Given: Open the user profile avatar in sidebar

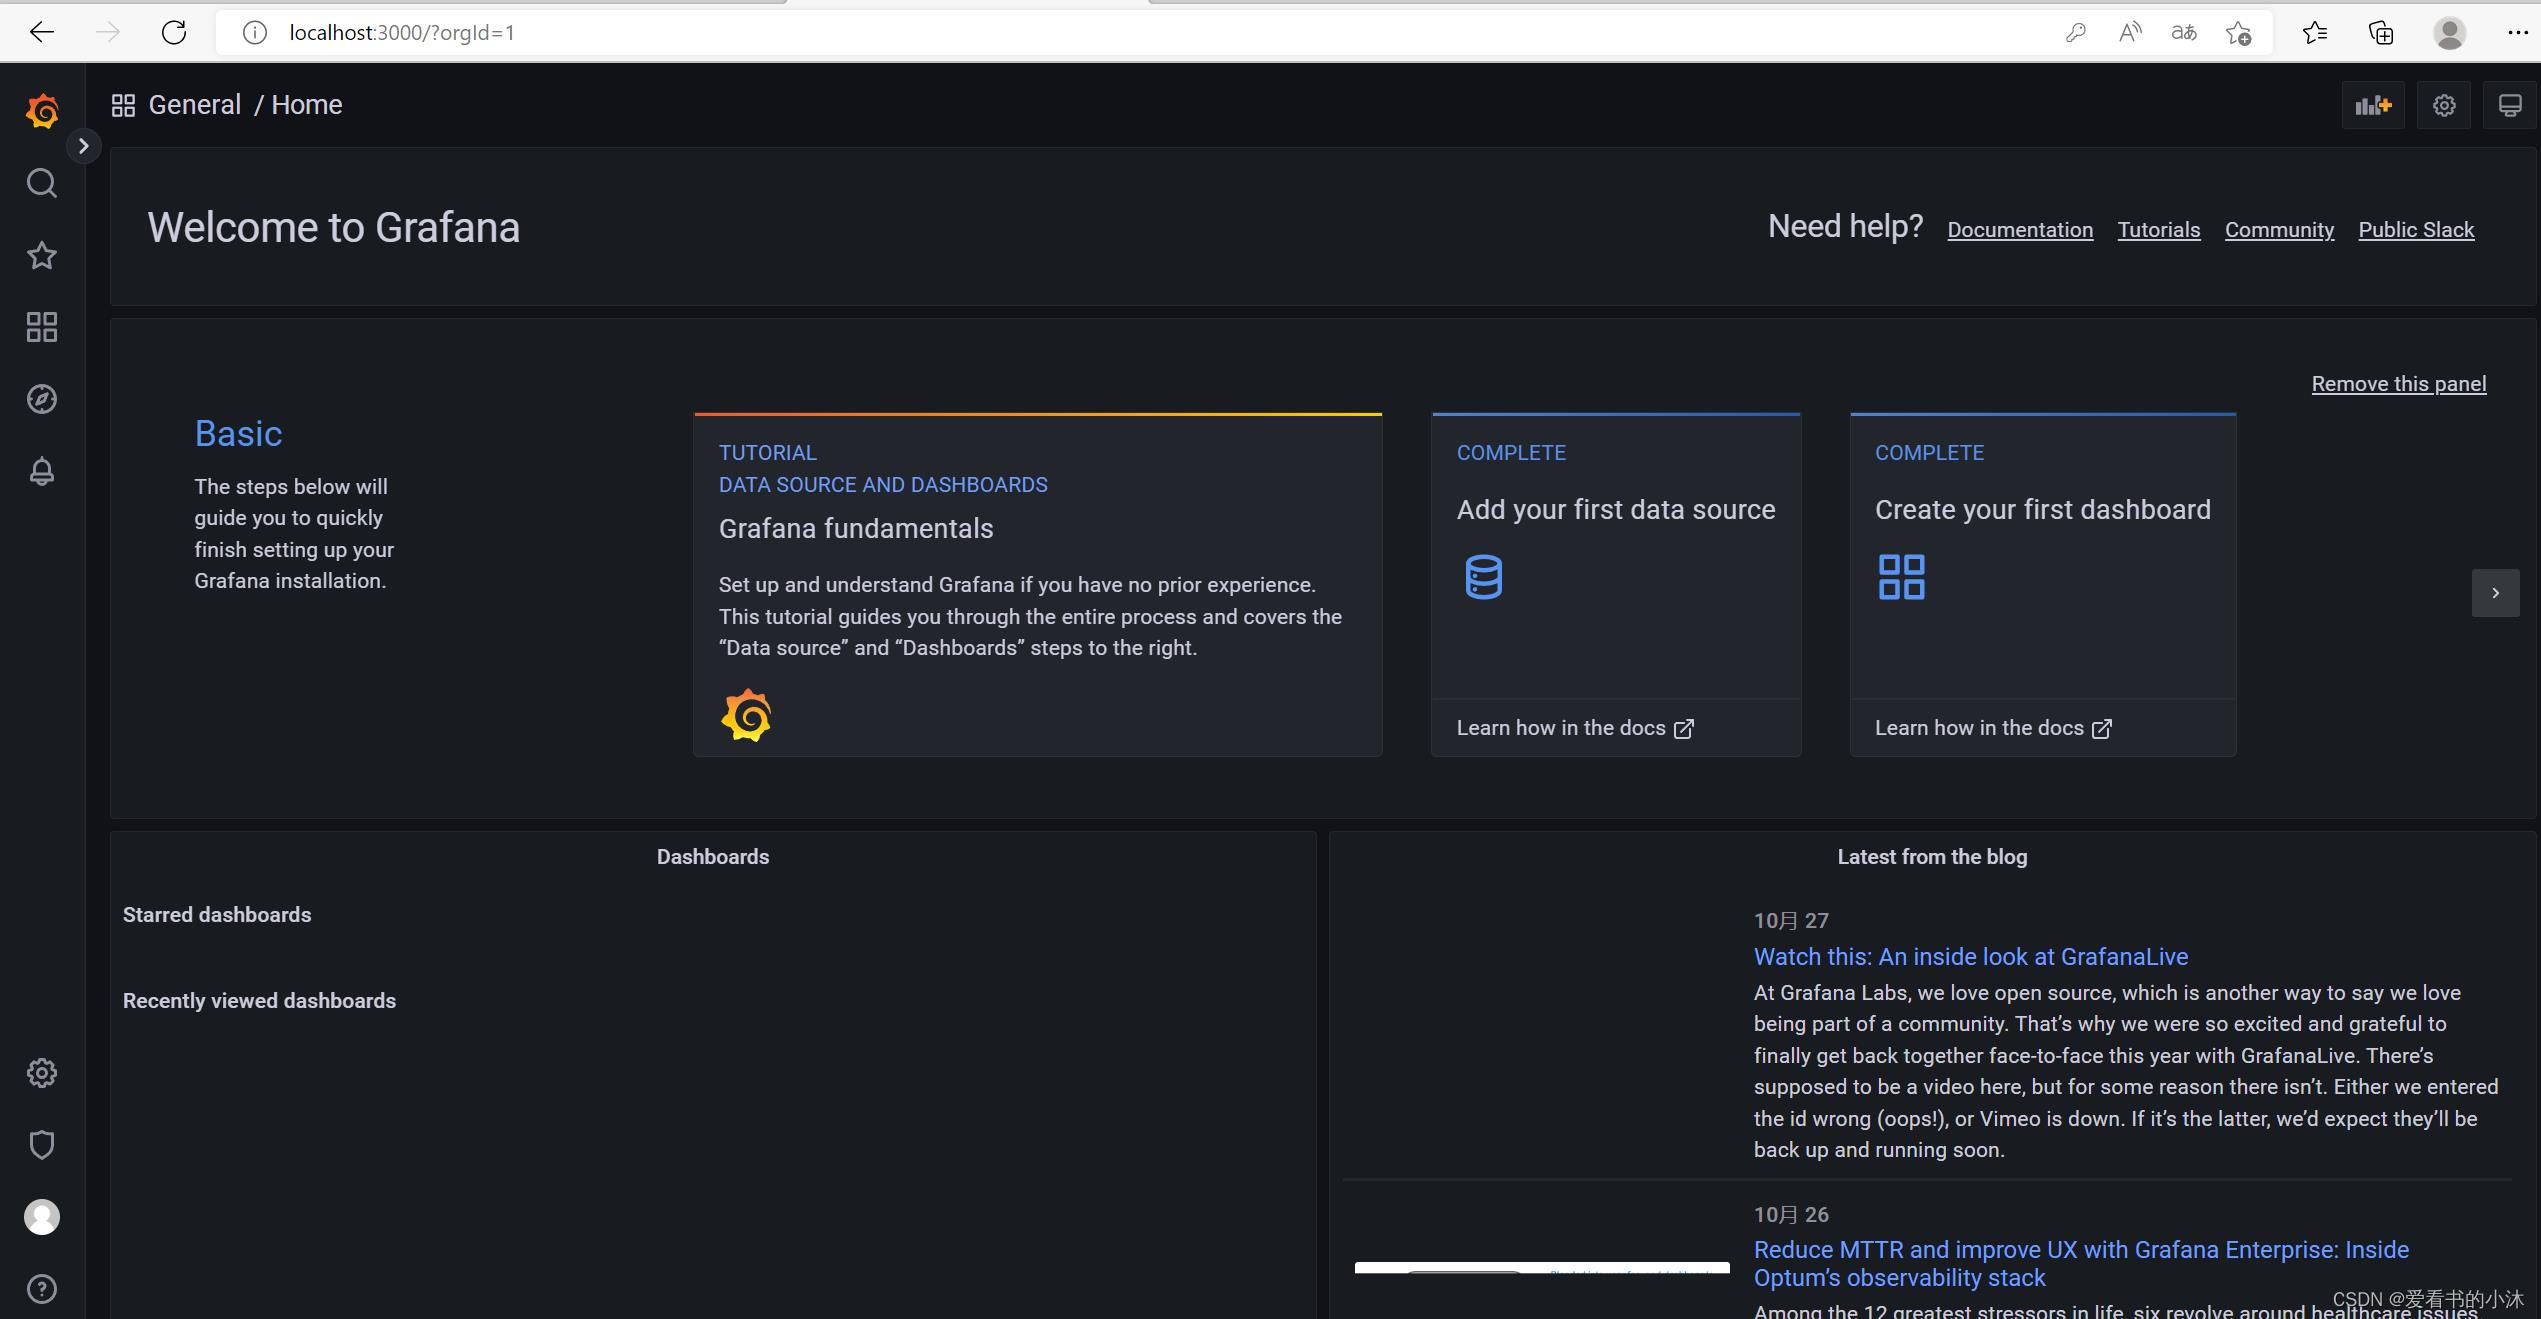Looking at the screenshot, I should (42, 1217).
